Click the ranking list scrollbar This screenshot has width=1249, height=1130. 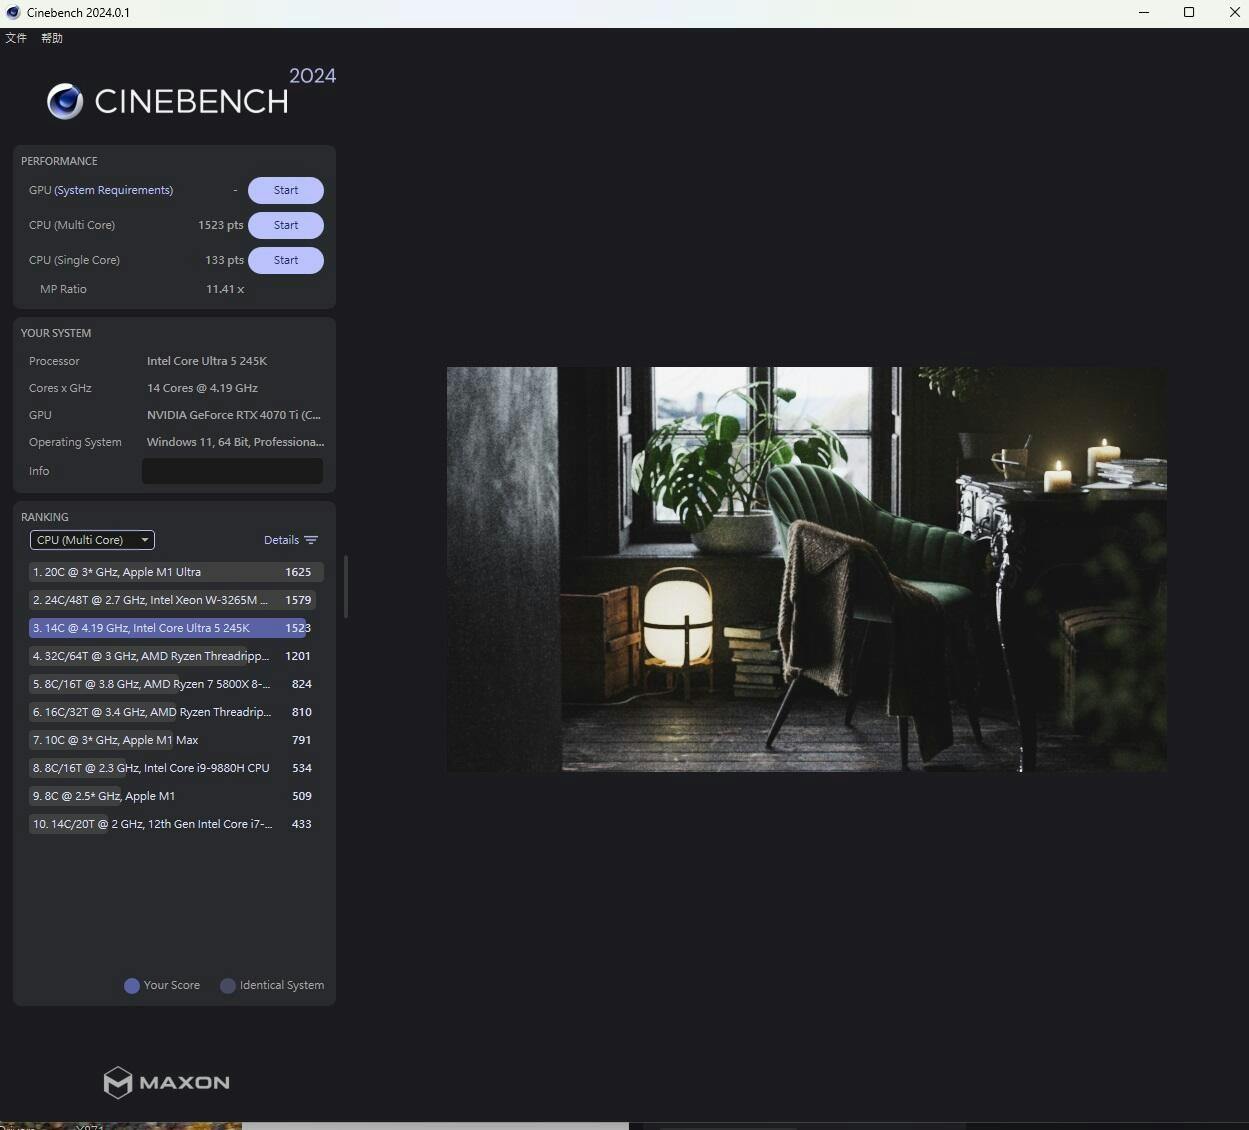pyautogui.click(x=346, y=587)
